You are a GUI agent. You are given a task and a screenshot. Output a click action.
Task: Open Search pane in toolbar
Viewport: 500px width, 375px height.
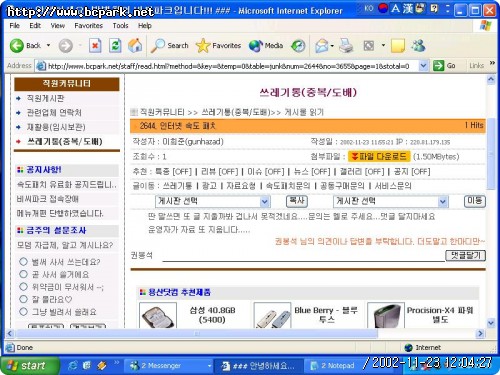[x=169, y=46]
